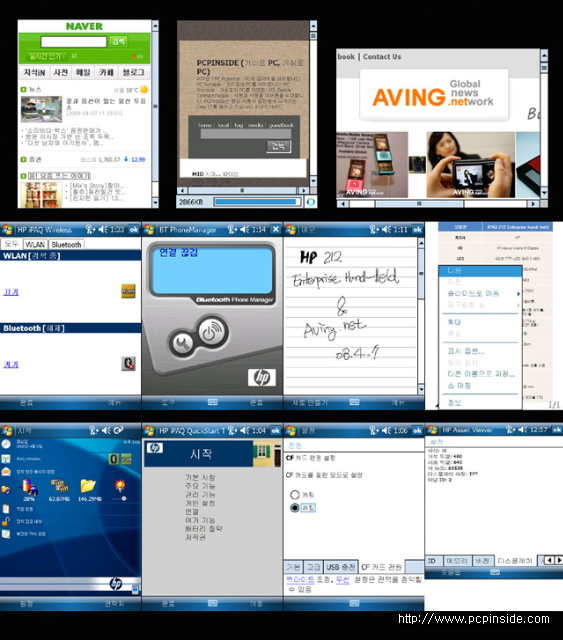The width and height of the screenshot is (563, 640).
Task: Open 백라이트 link in power settings note
Action: [300, 580]
